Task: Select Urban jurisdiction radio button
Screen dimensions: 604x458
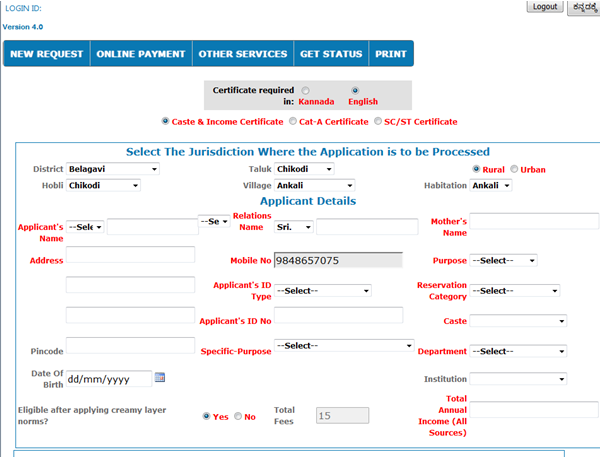Action: click(514, 169)
